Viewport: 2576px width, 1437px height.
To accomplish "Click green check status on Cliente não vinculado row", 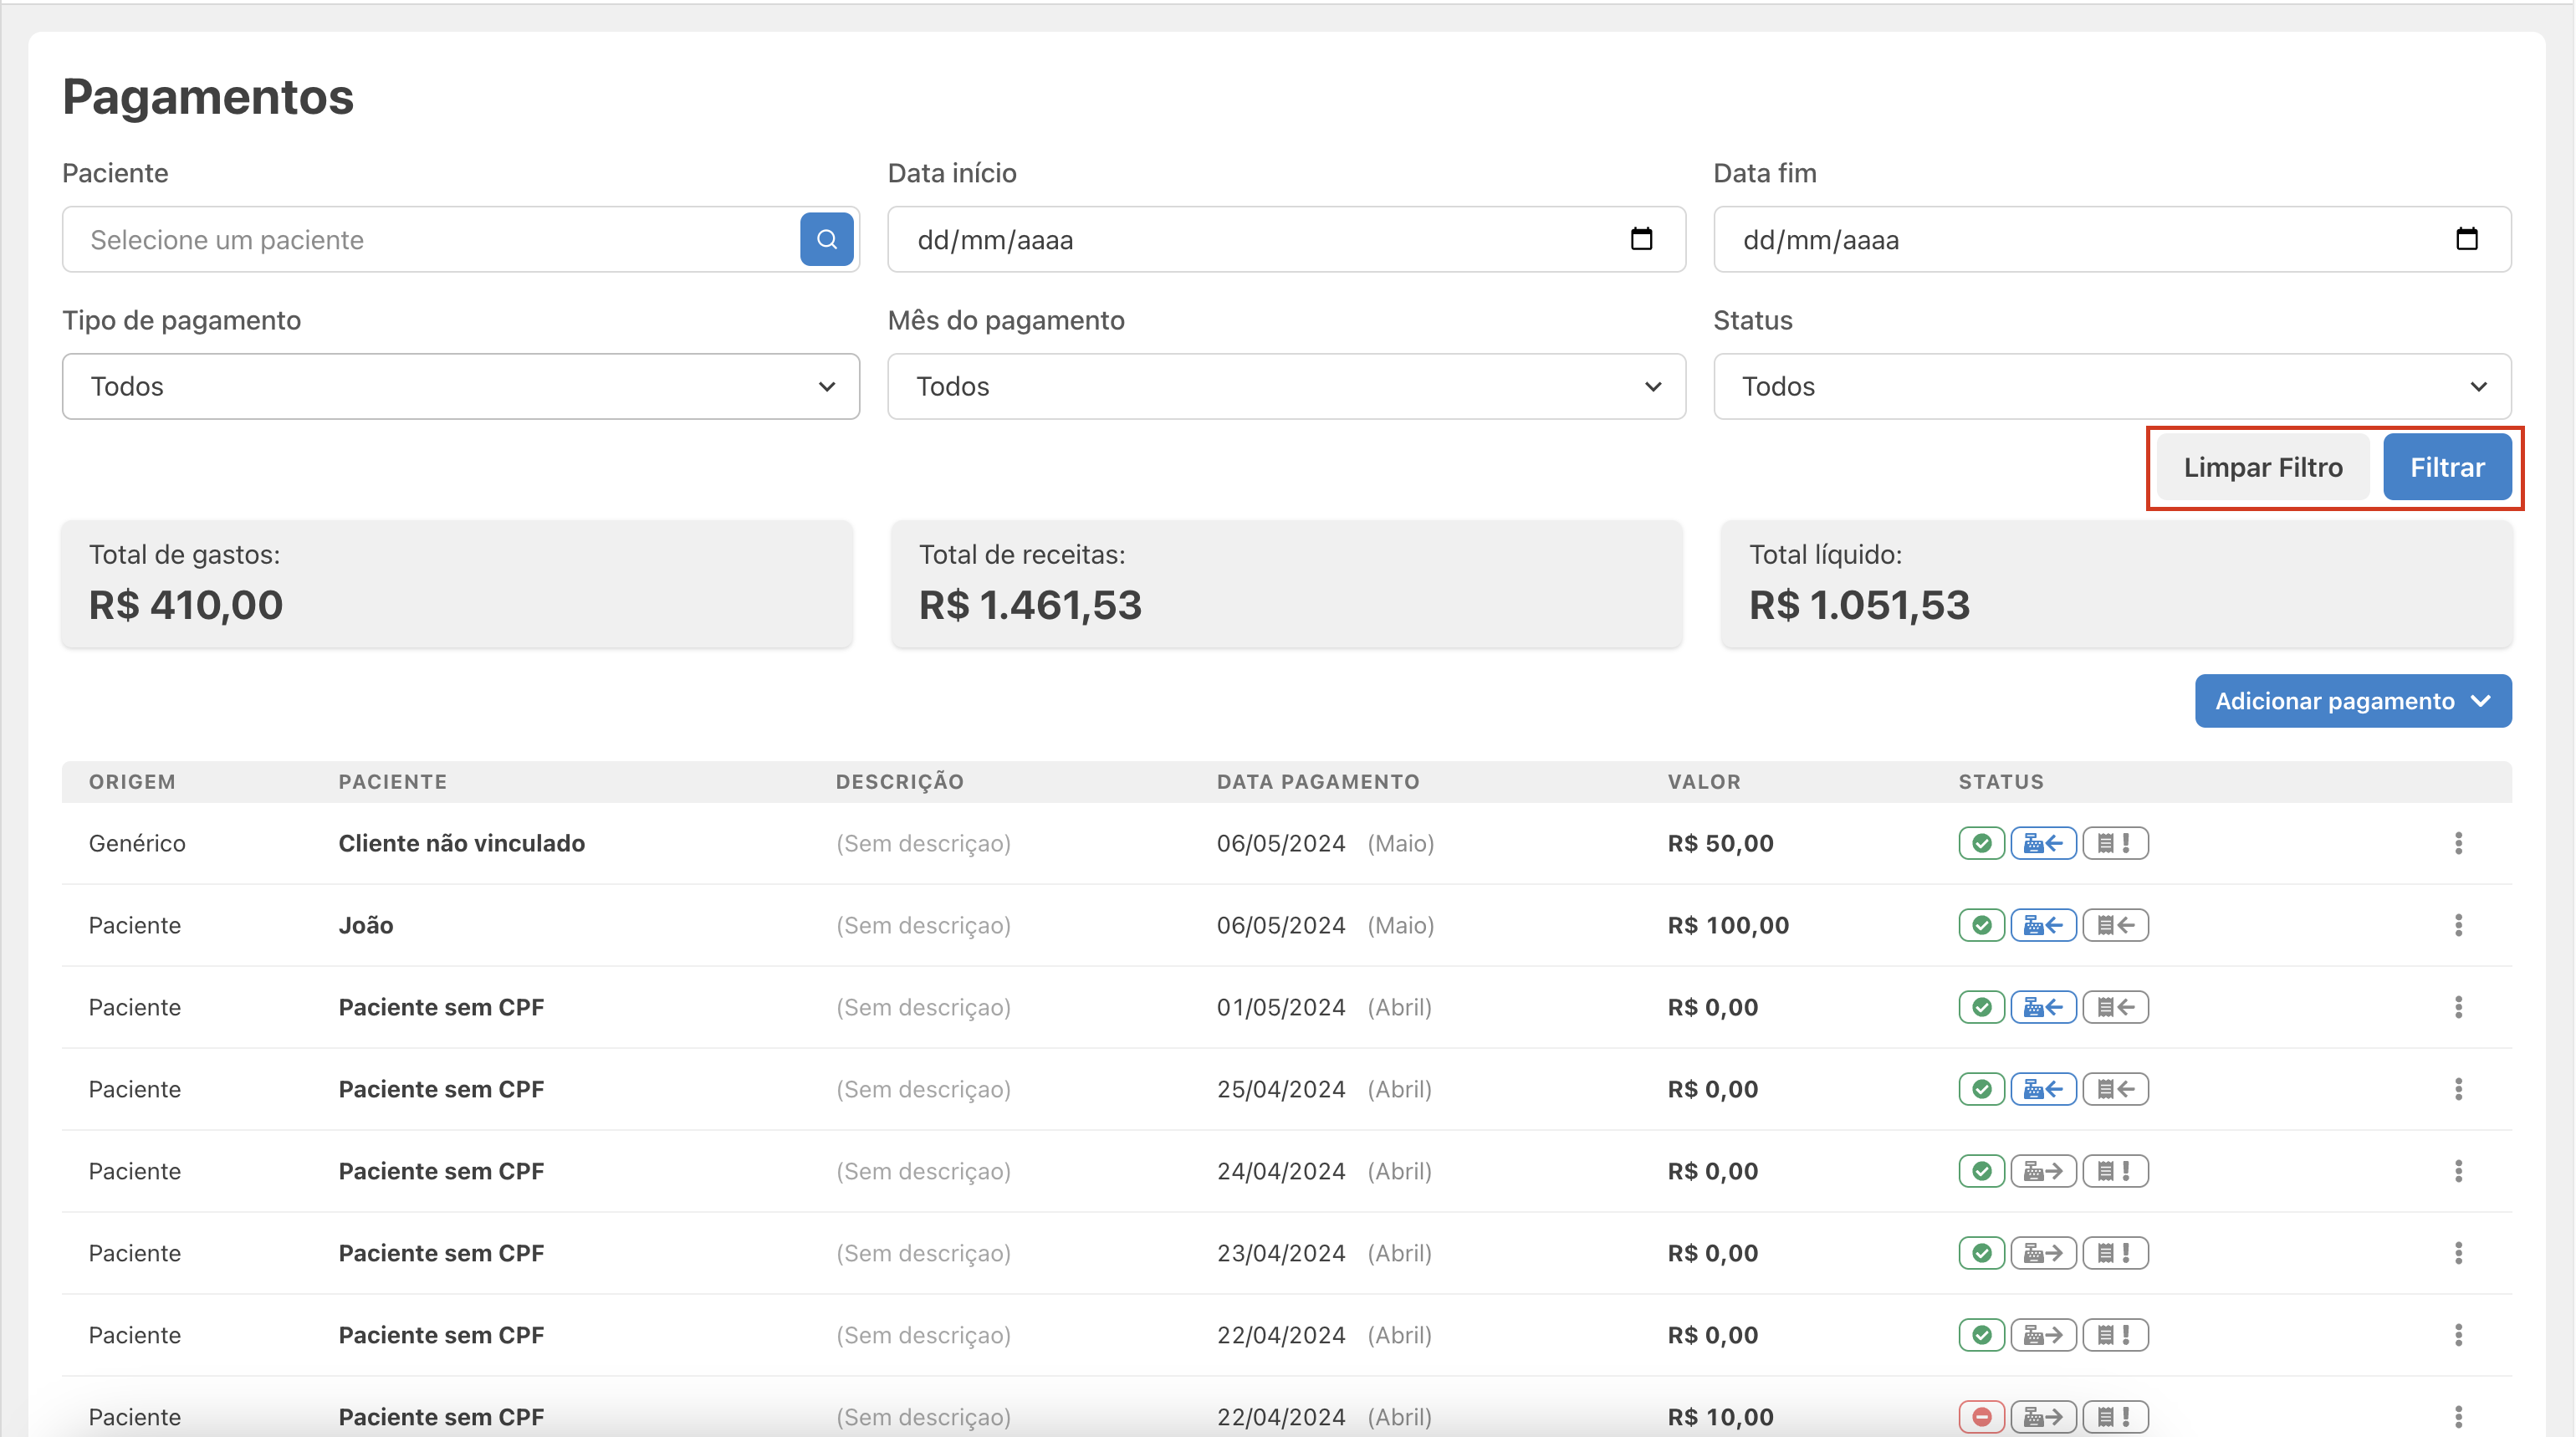I will click(x=1981, y=843).
